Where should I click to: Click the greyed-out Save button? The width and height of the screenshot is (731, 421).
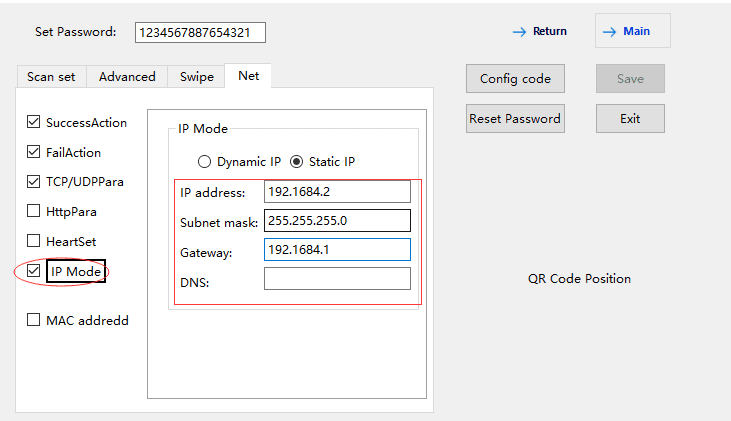point(630,79)
